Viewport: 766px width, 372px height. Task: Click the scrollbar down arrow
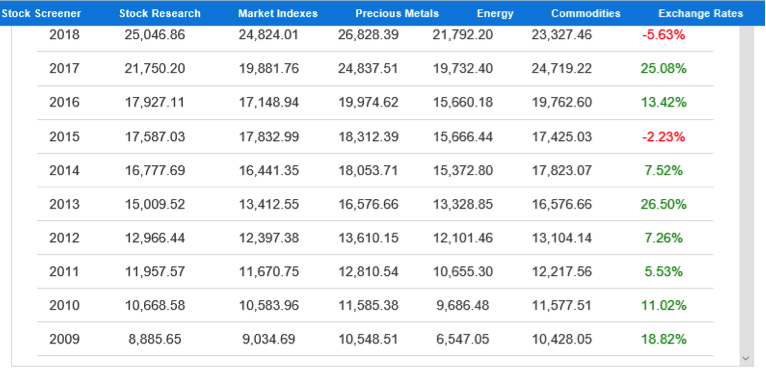coord(745,358)
